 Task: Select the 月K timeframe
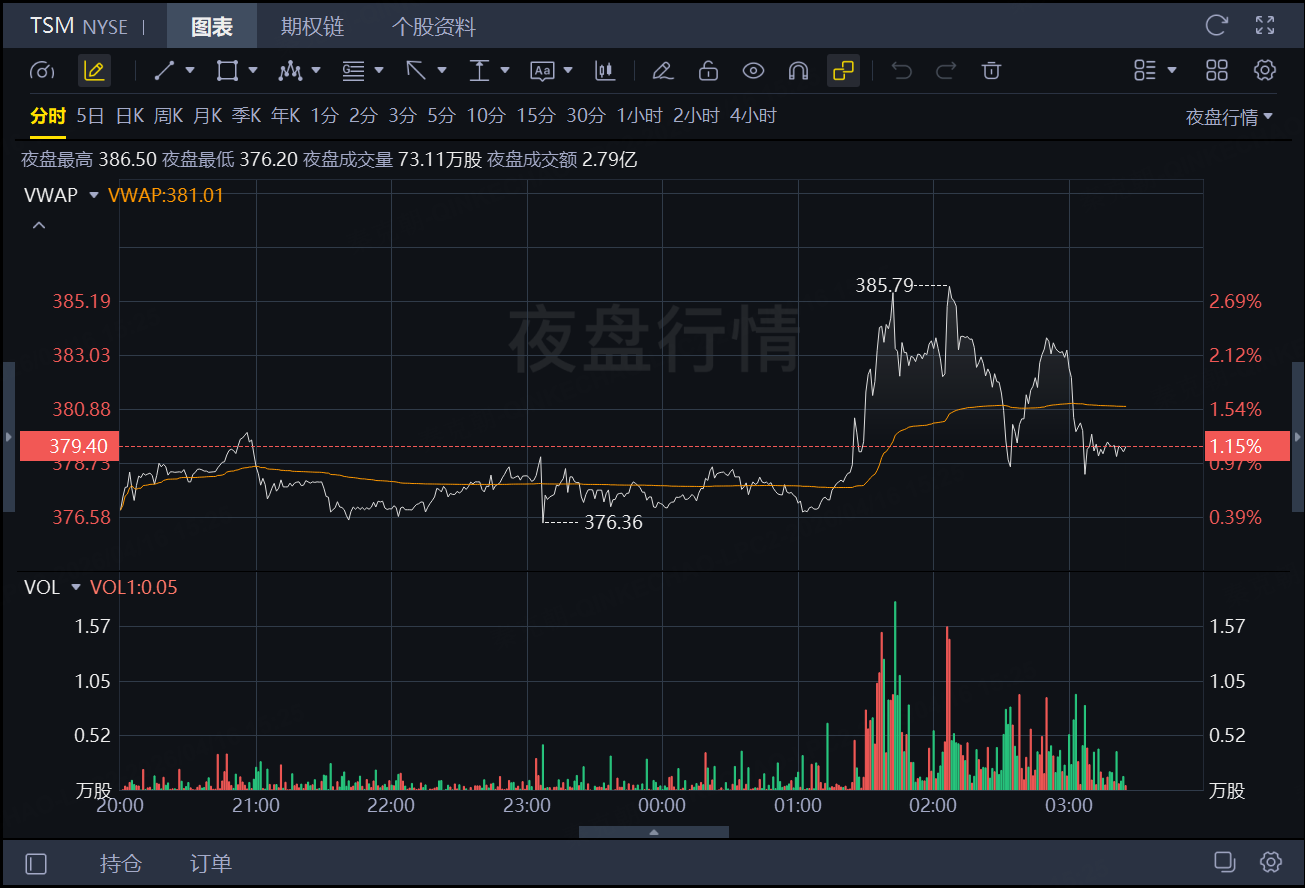tap(207, 116)
